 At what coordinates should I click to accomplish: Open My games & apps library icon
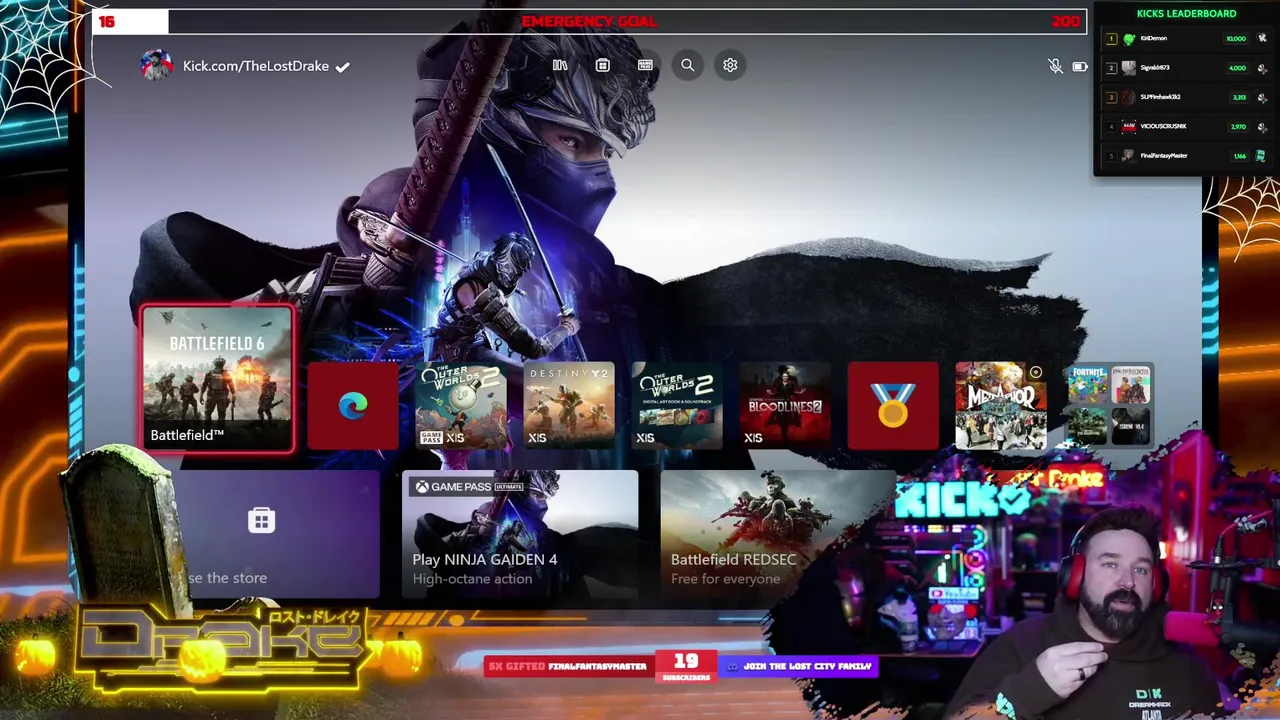[x=560, y=65]
